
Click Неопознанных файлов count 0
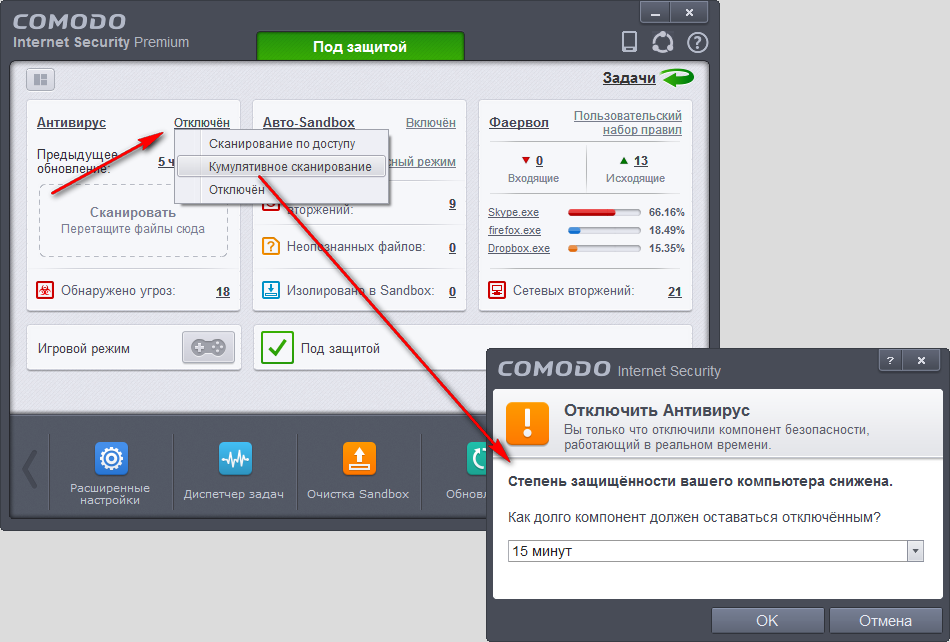452,247
